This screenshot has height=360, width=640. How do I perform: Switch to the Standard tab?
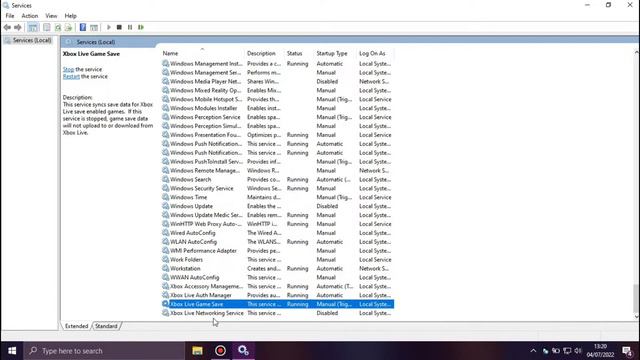pos(106,326)
